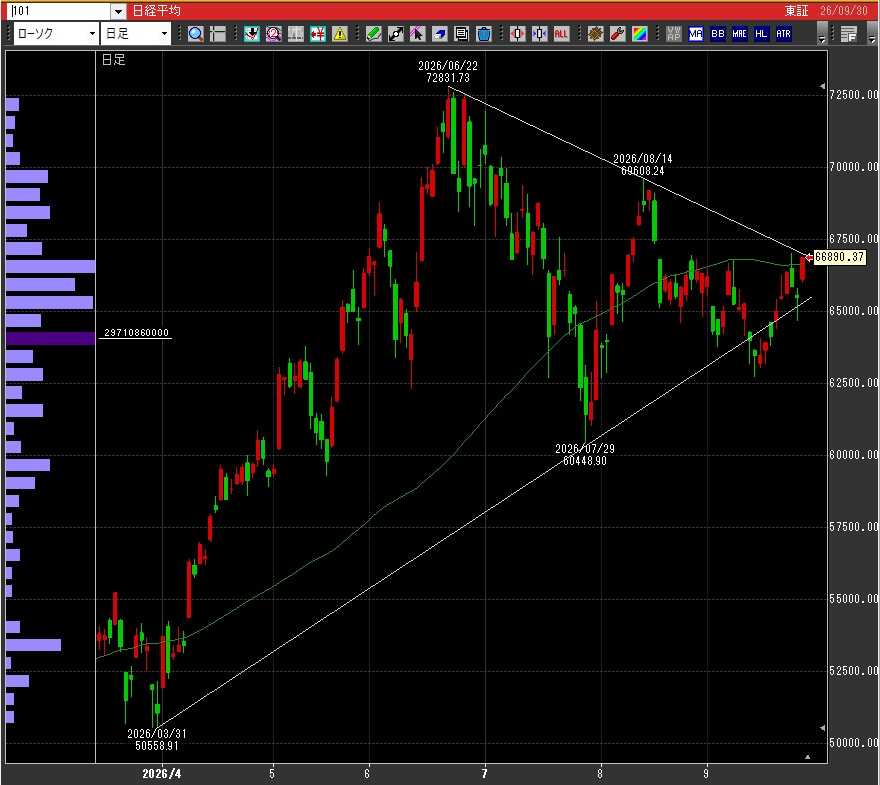
Task: Click the 26/09/30 date label
Action: pyautogui.click(x=843, y=11)
